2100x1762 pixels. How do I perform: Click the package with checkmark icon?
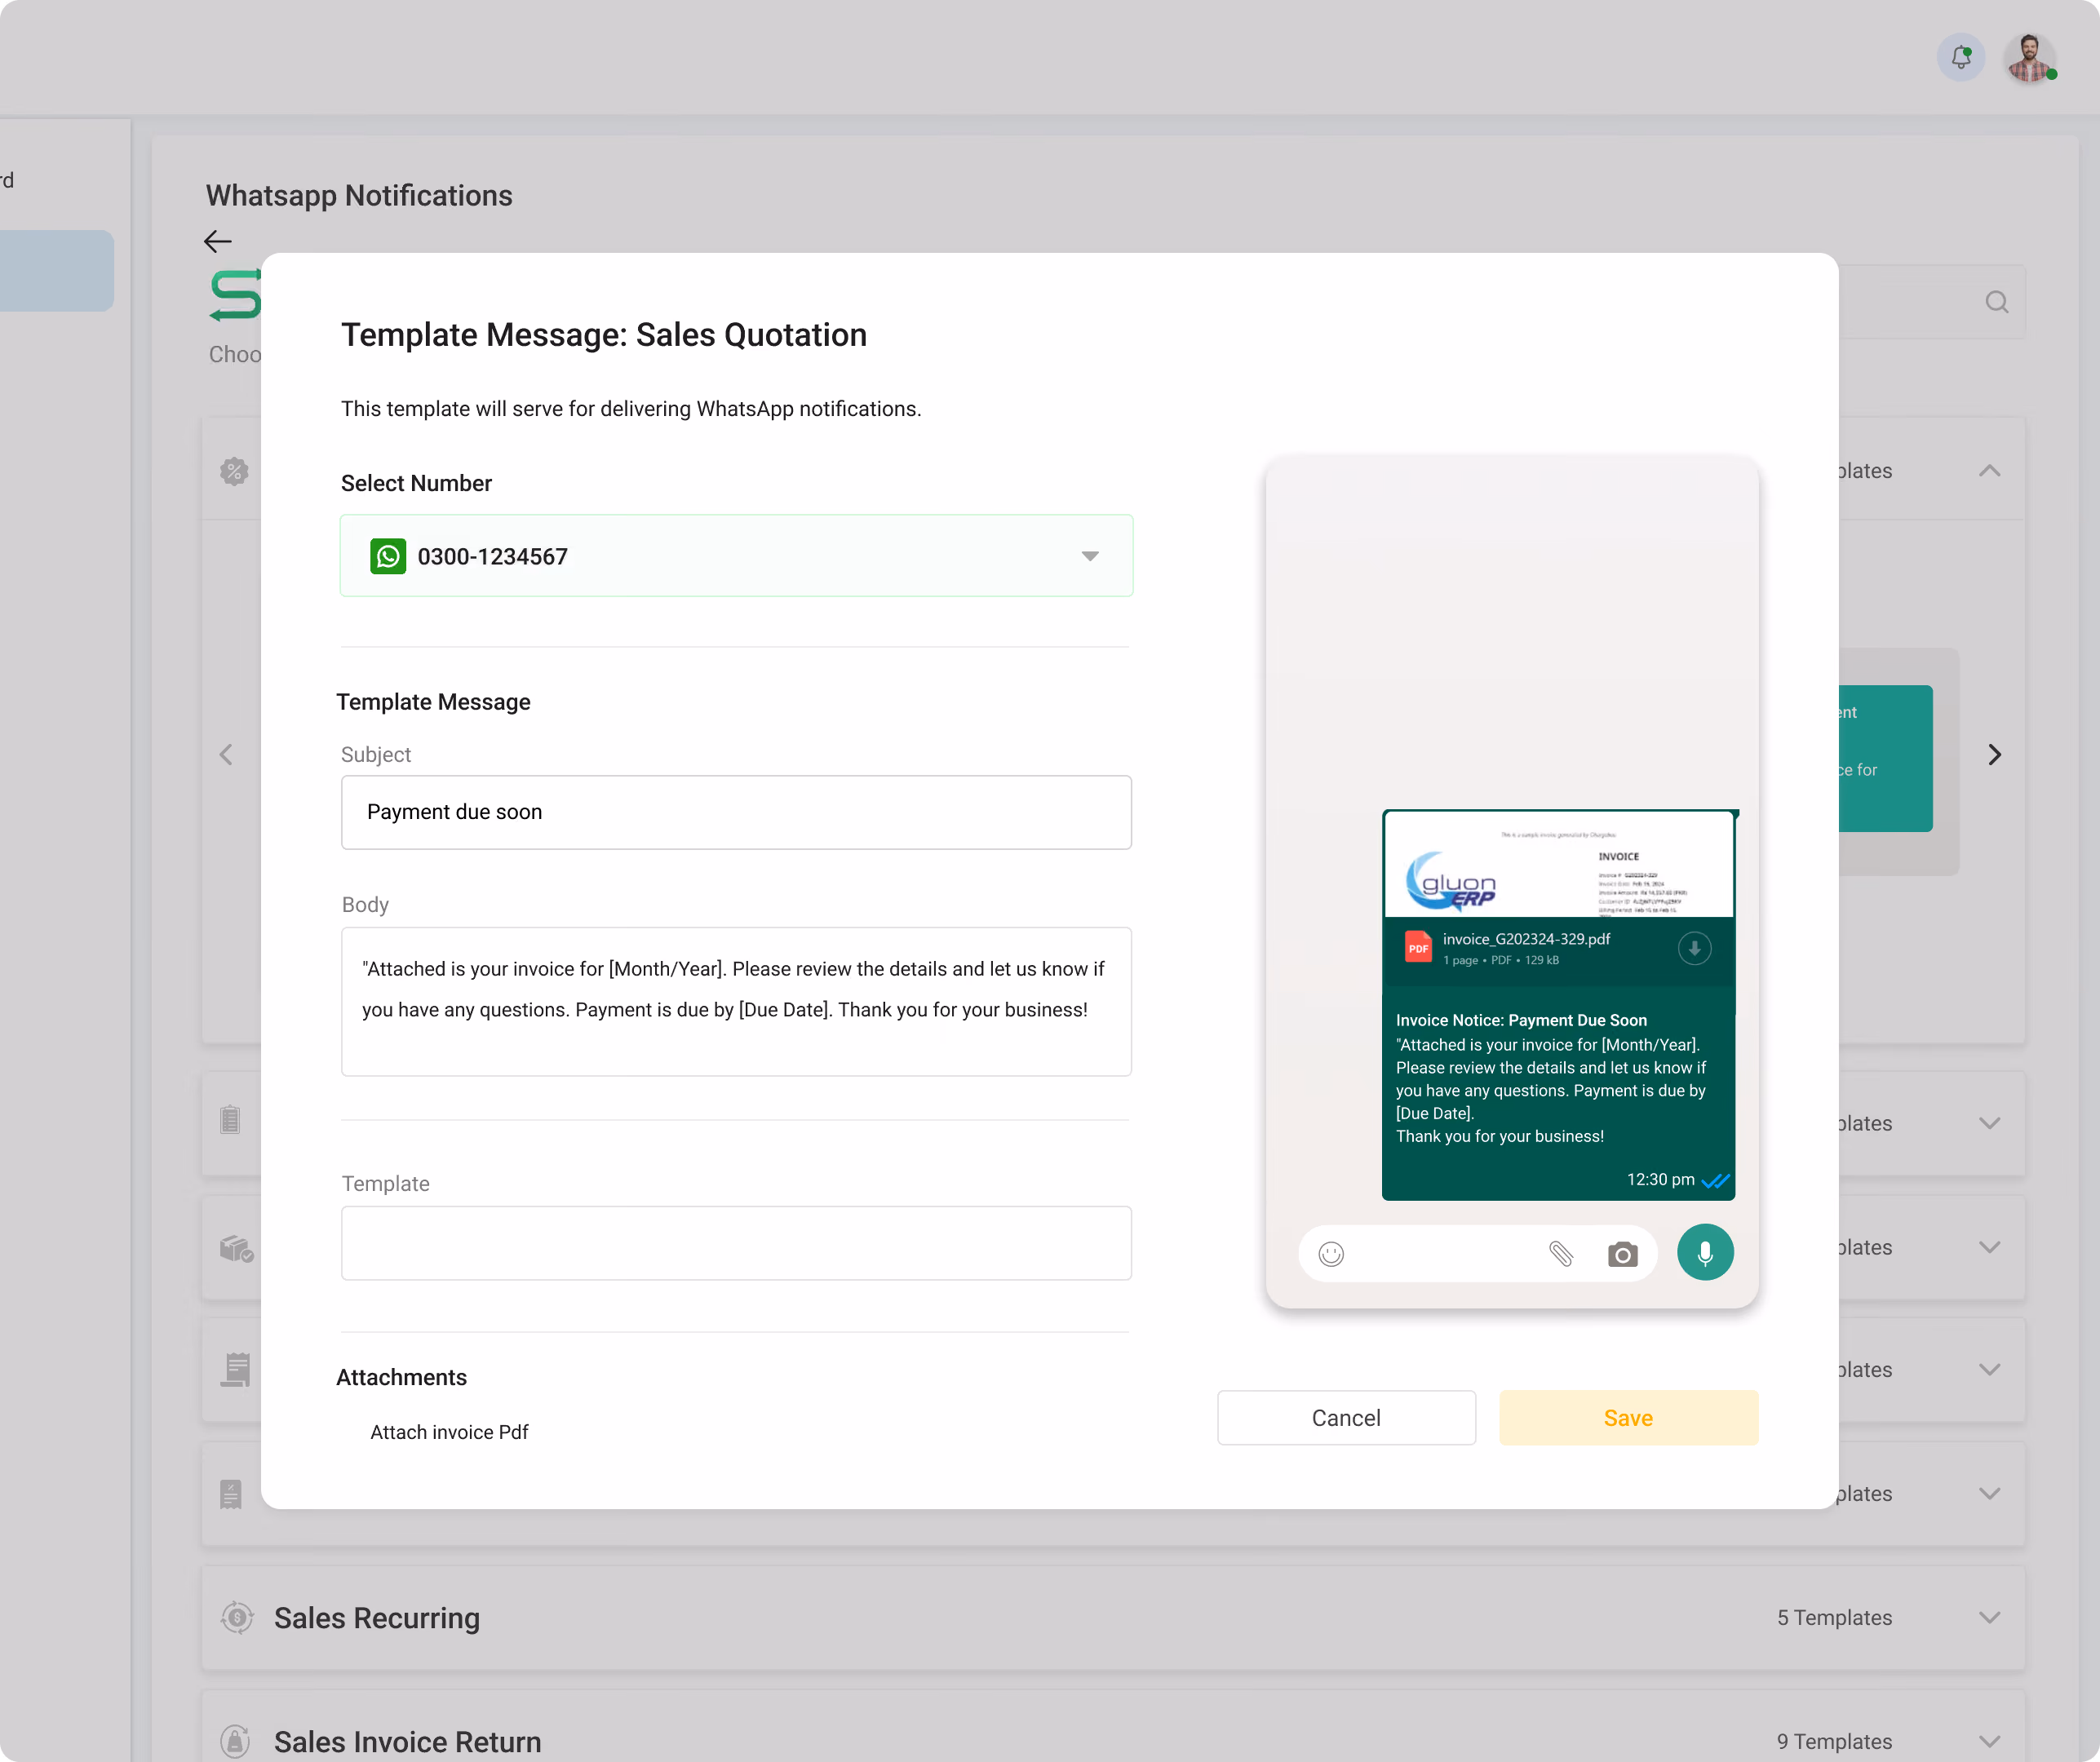coord(237,1248)
